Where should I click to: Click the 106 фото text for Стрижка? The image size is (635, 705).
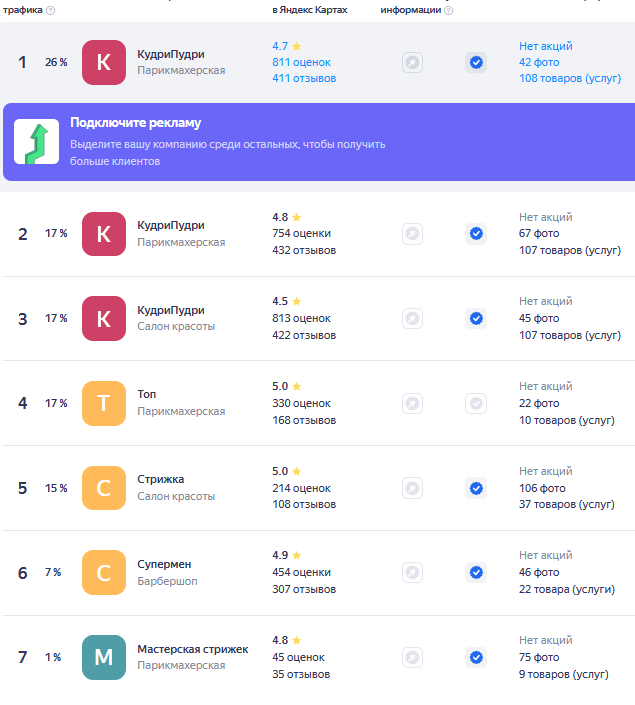(x=542, y=488)
